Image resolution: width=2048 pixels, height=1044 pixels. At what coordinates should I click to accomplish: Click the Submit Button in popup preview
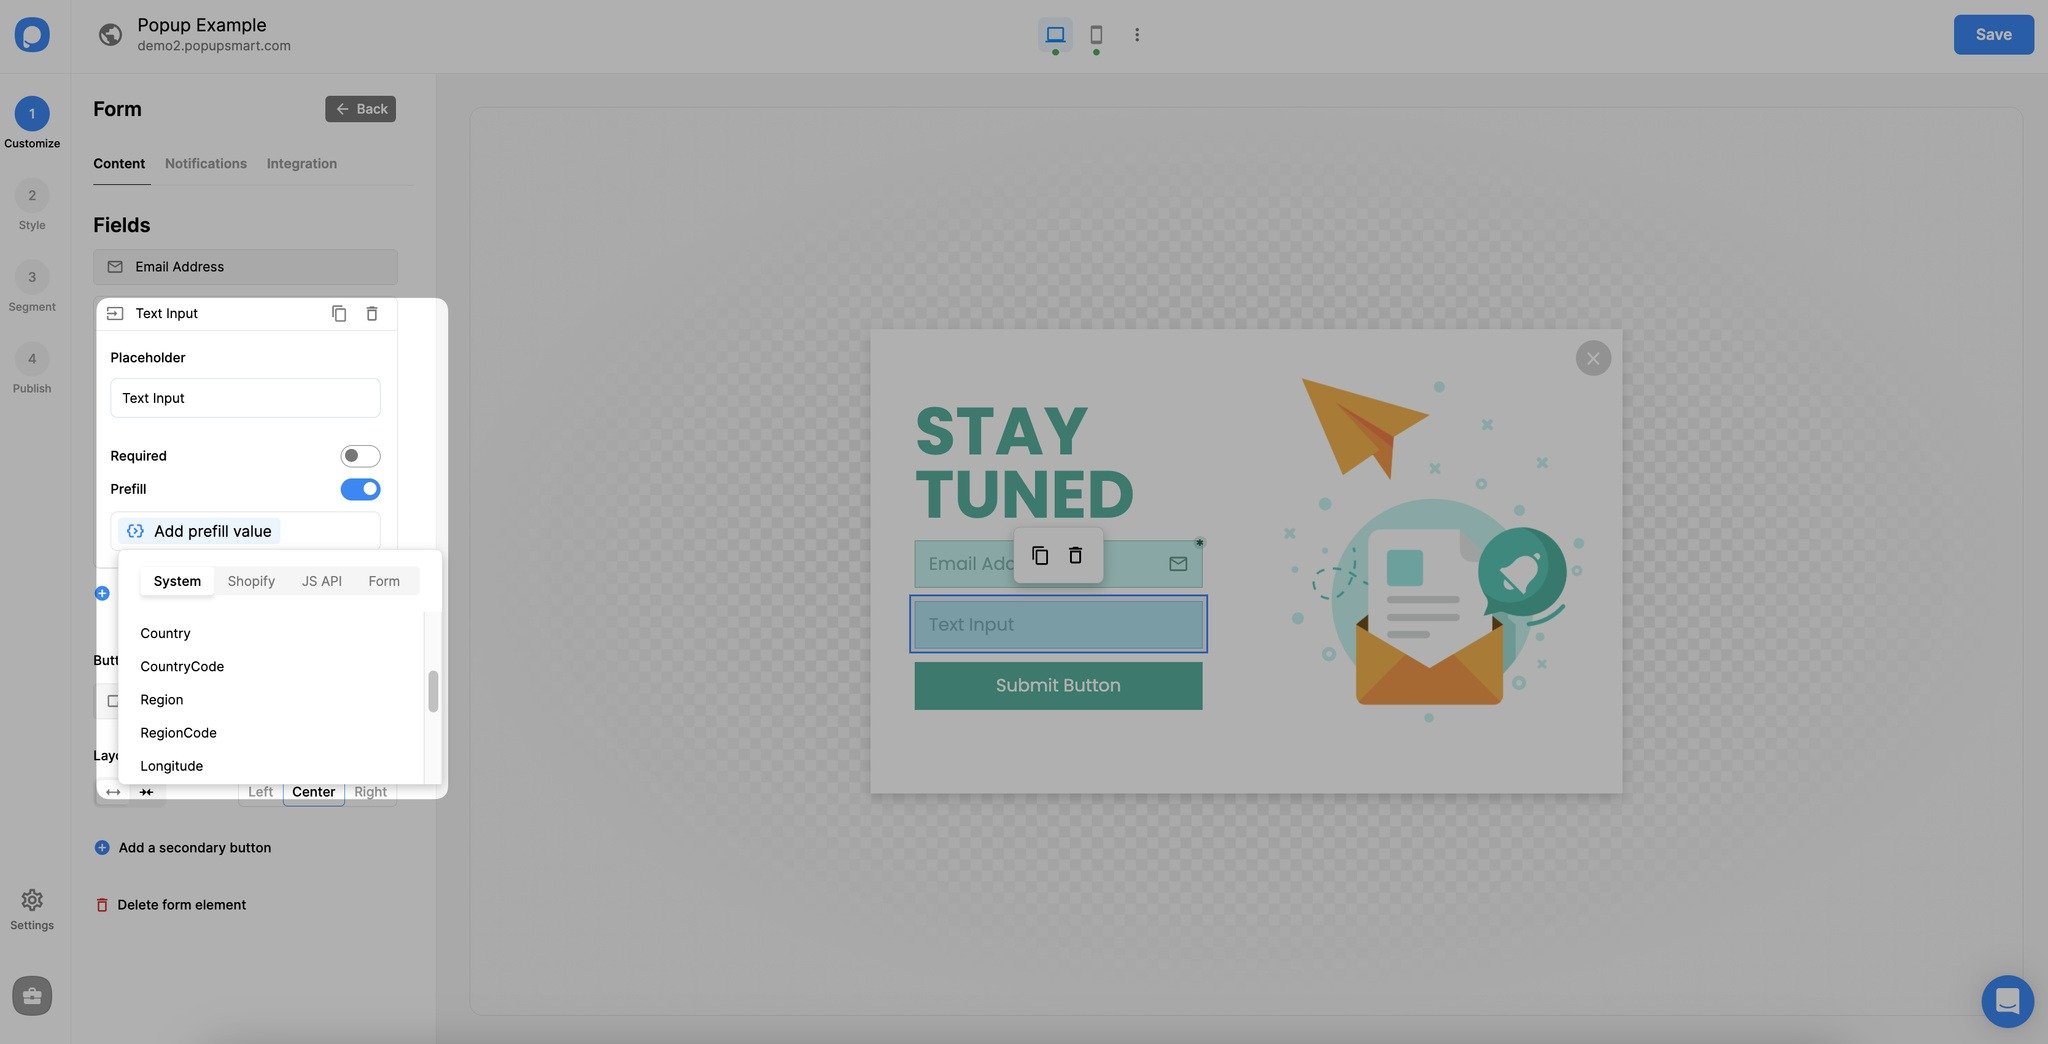1058,686
